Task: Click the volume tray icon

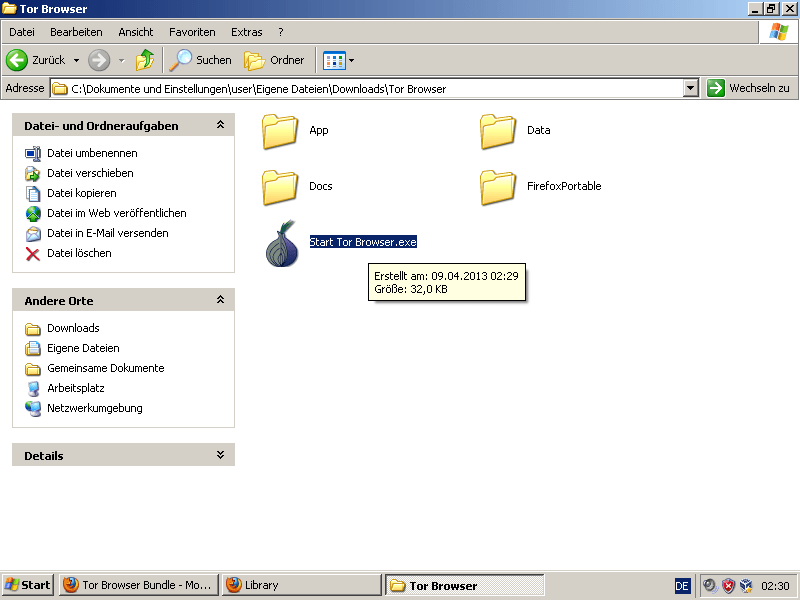Action: (710, 585)
